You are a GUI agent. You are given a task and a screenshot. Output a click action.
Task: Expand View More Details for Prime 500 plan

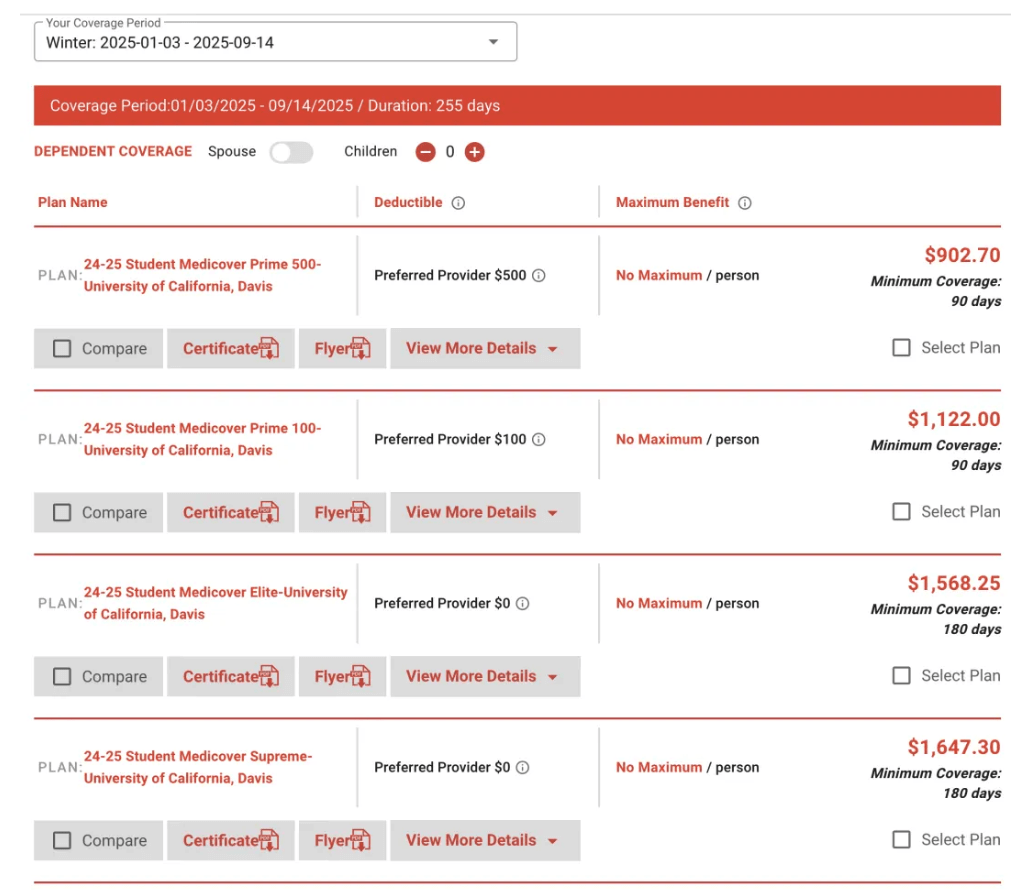click(485, 348)
